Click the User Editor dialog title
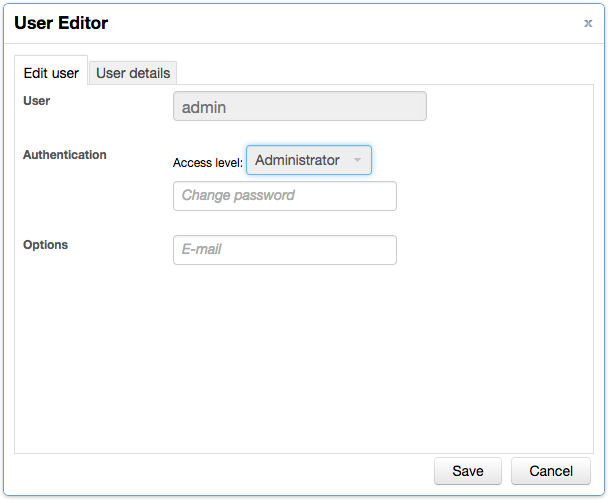The image size is (608, 500). (x=61, y=23)
